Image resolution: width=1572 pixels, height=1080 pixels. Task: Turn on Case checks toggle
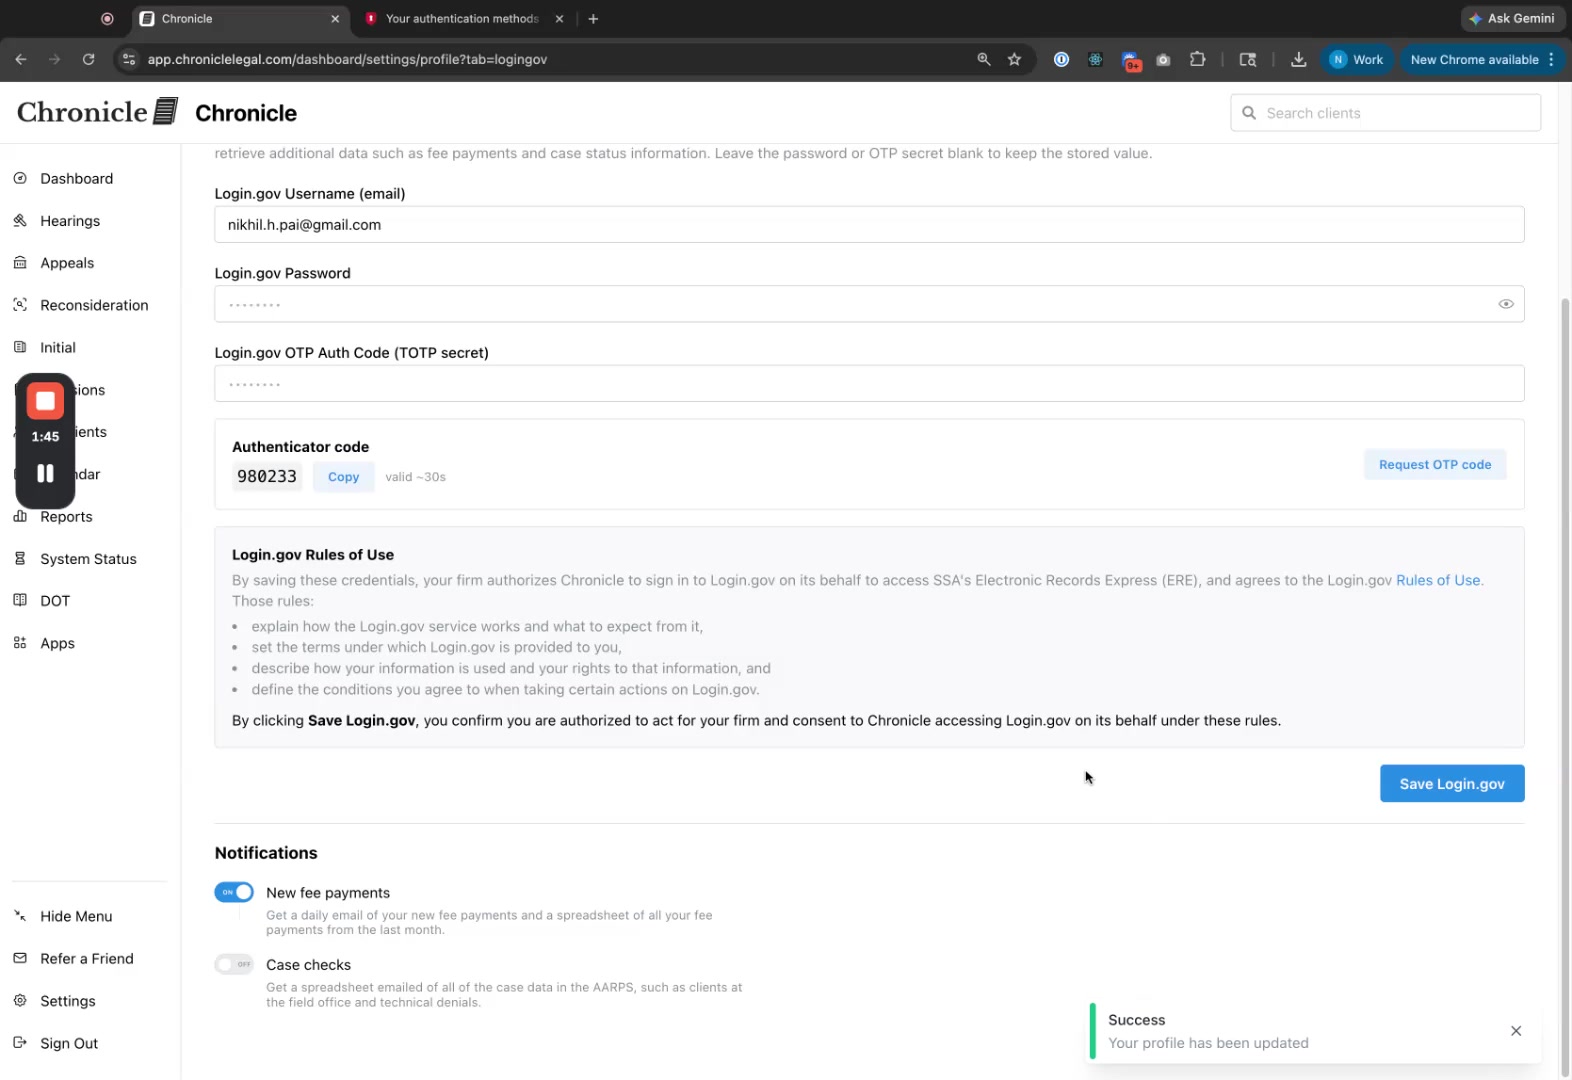click(x=234, y=964)
